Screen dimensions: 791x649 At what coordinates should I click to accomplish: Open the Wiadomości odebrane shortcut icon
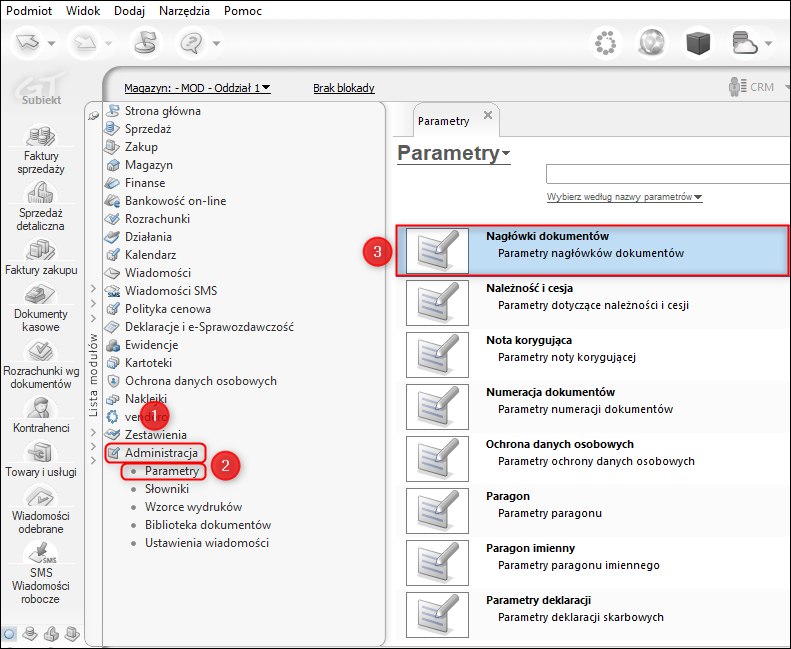tap(40, 496)
